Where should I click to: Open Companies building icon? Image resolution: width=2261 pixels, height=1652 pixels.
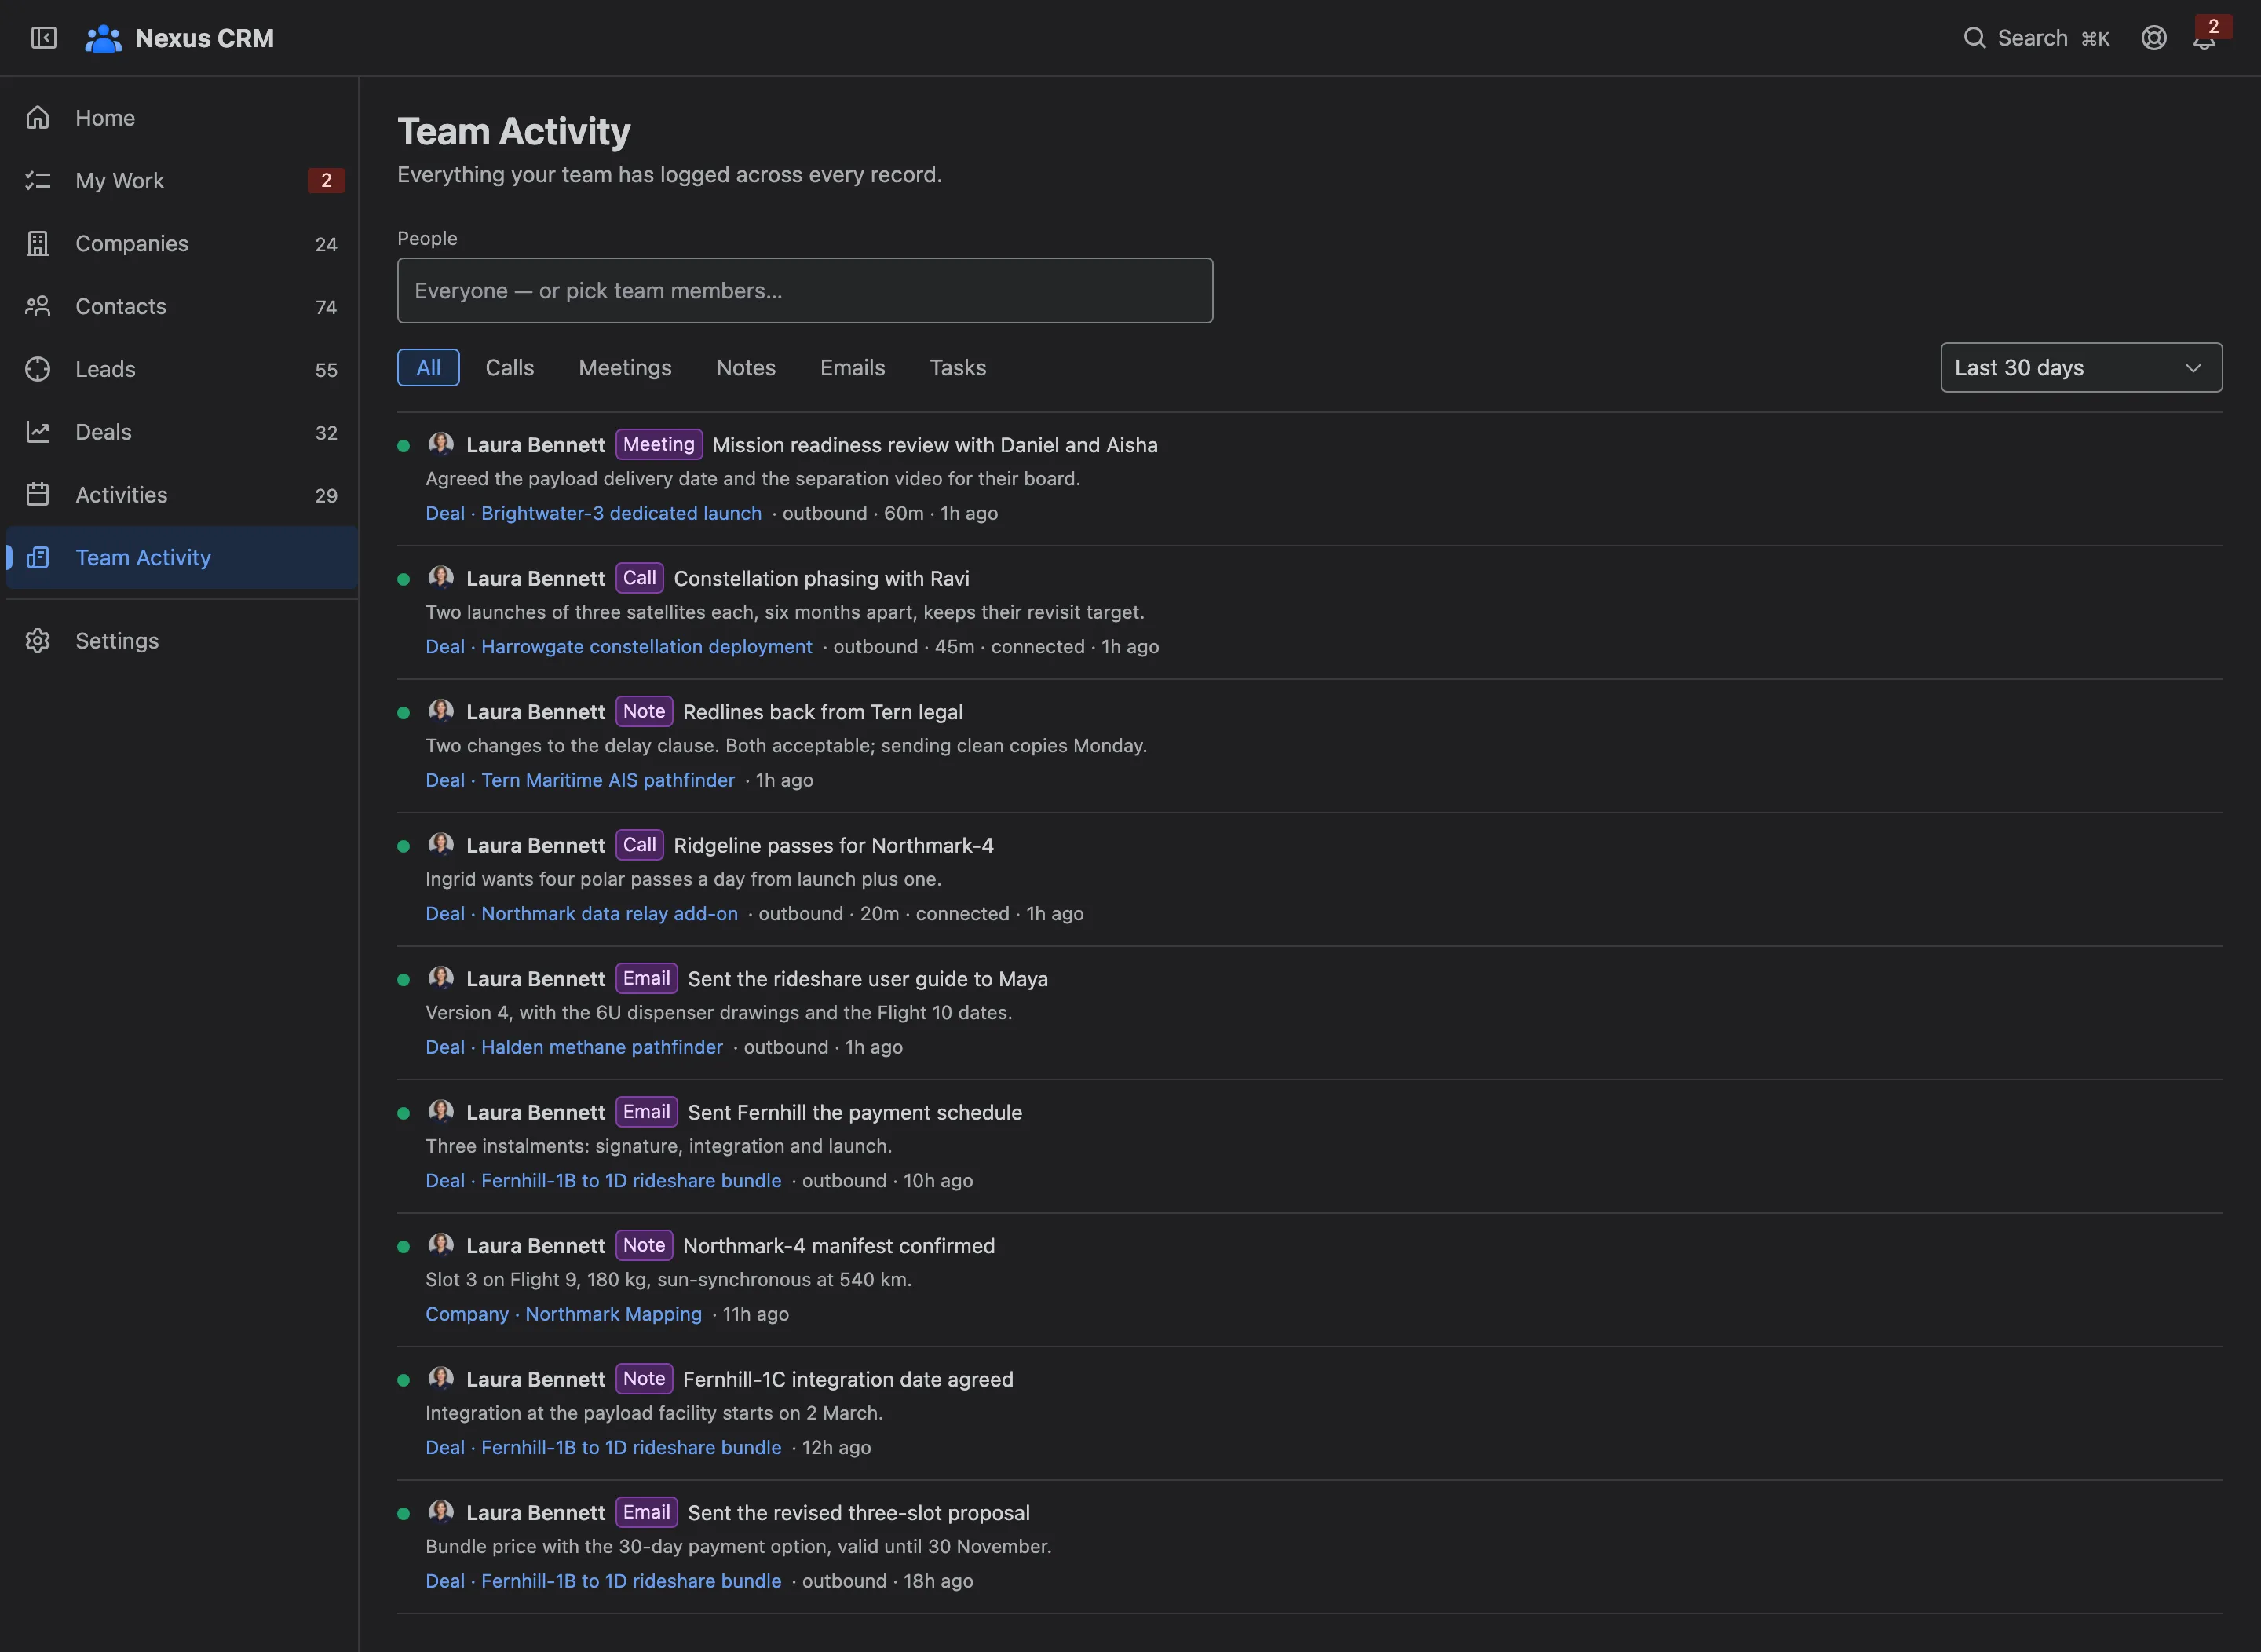[38, 244]
